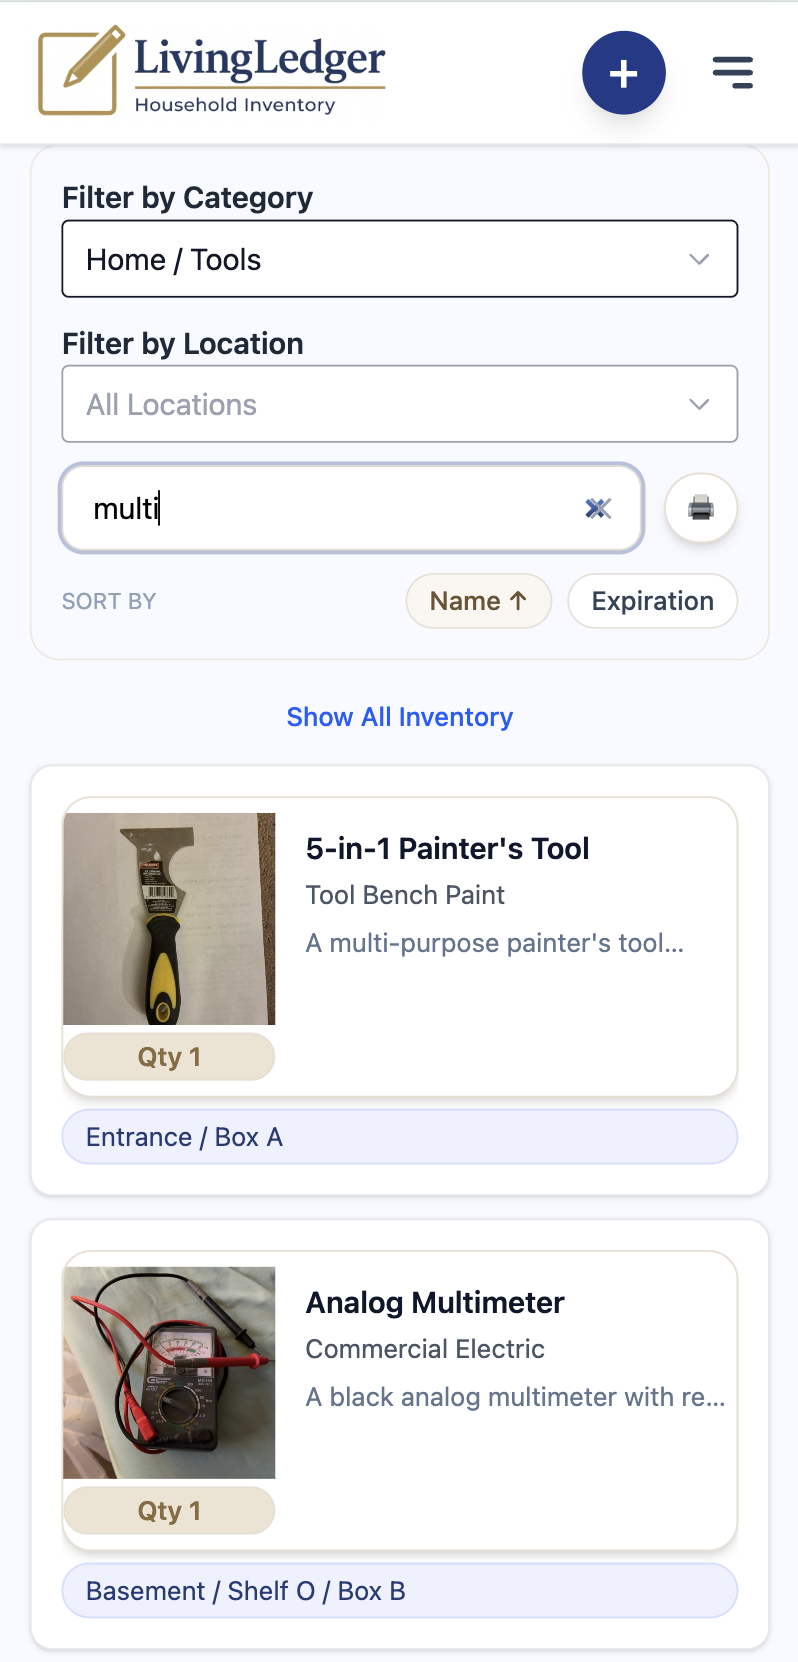Click the category dropdown chevron icon
798x1662 pixels.
(699, 259)
